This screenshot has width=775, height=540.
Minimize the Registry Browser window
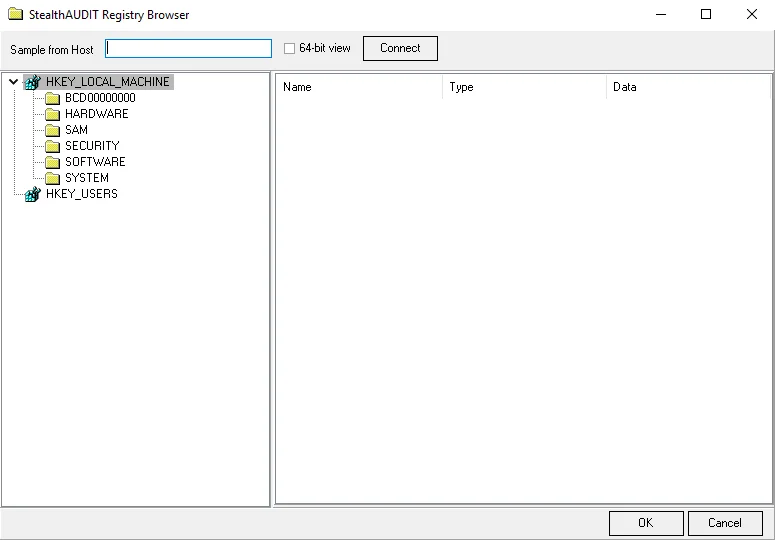coord(661,14)
